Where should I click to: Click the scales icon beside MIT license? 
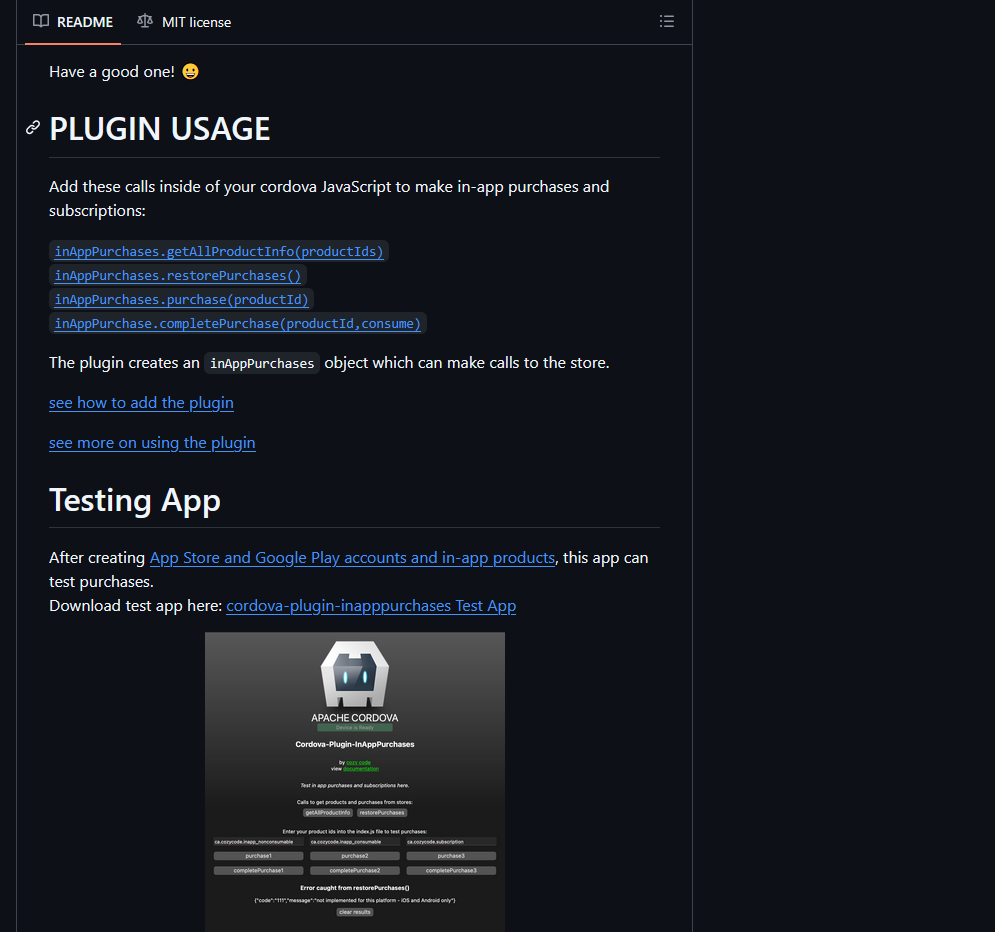145,21
